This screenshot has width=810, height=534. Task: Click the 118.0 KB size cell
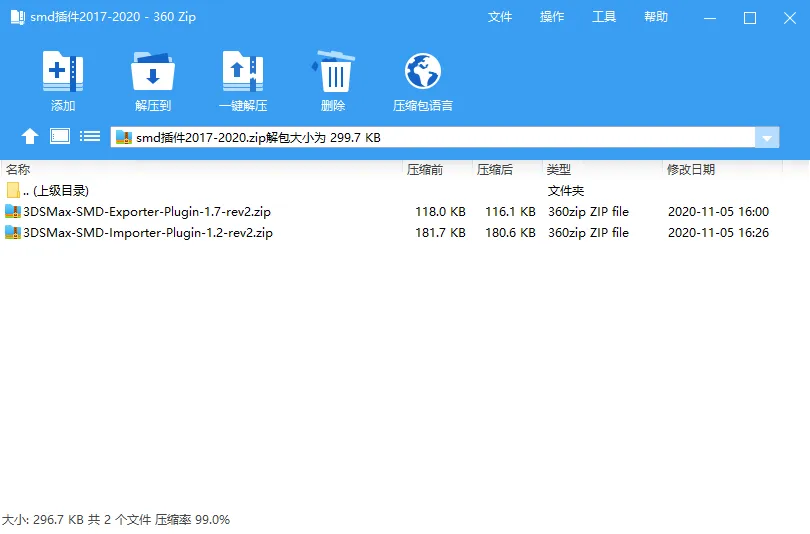(440, 212)
